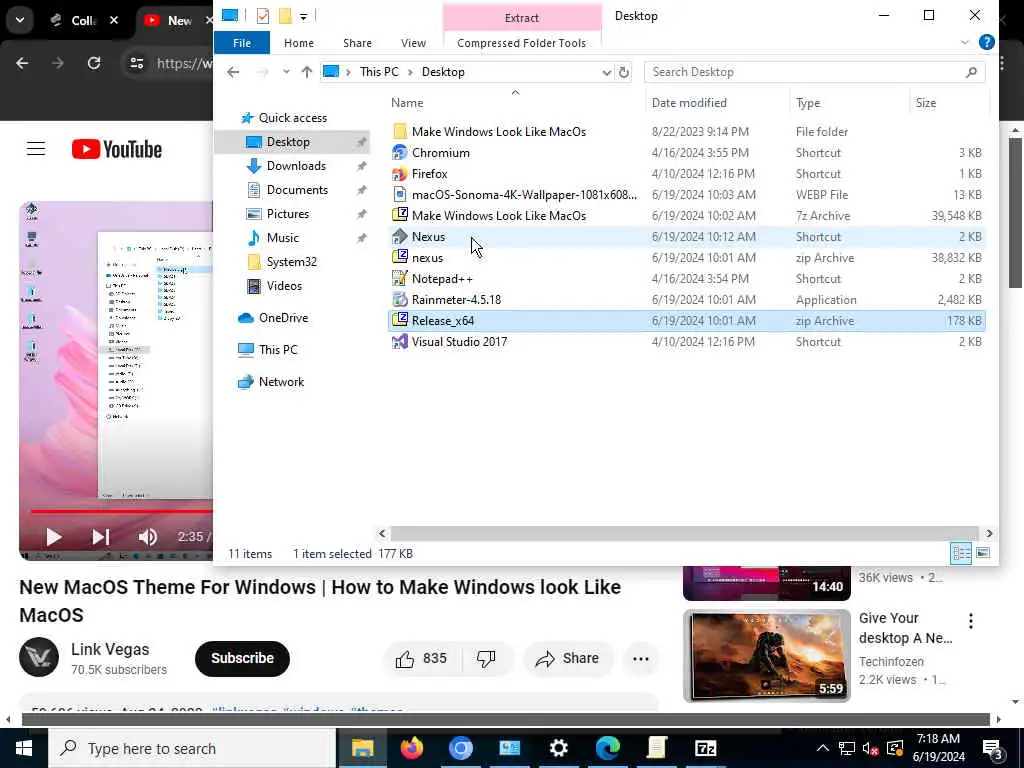
Task: Open the Compressed Folder Tools tab
Action: click(521, 42)
